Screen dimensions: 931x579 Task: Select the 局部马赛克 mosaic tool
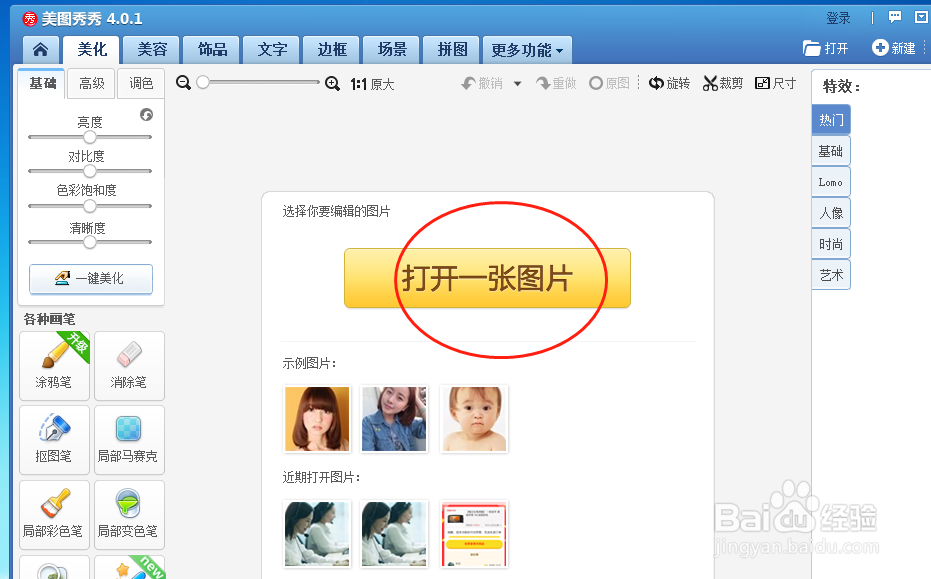pyautogui.click(x=129, y=440)
